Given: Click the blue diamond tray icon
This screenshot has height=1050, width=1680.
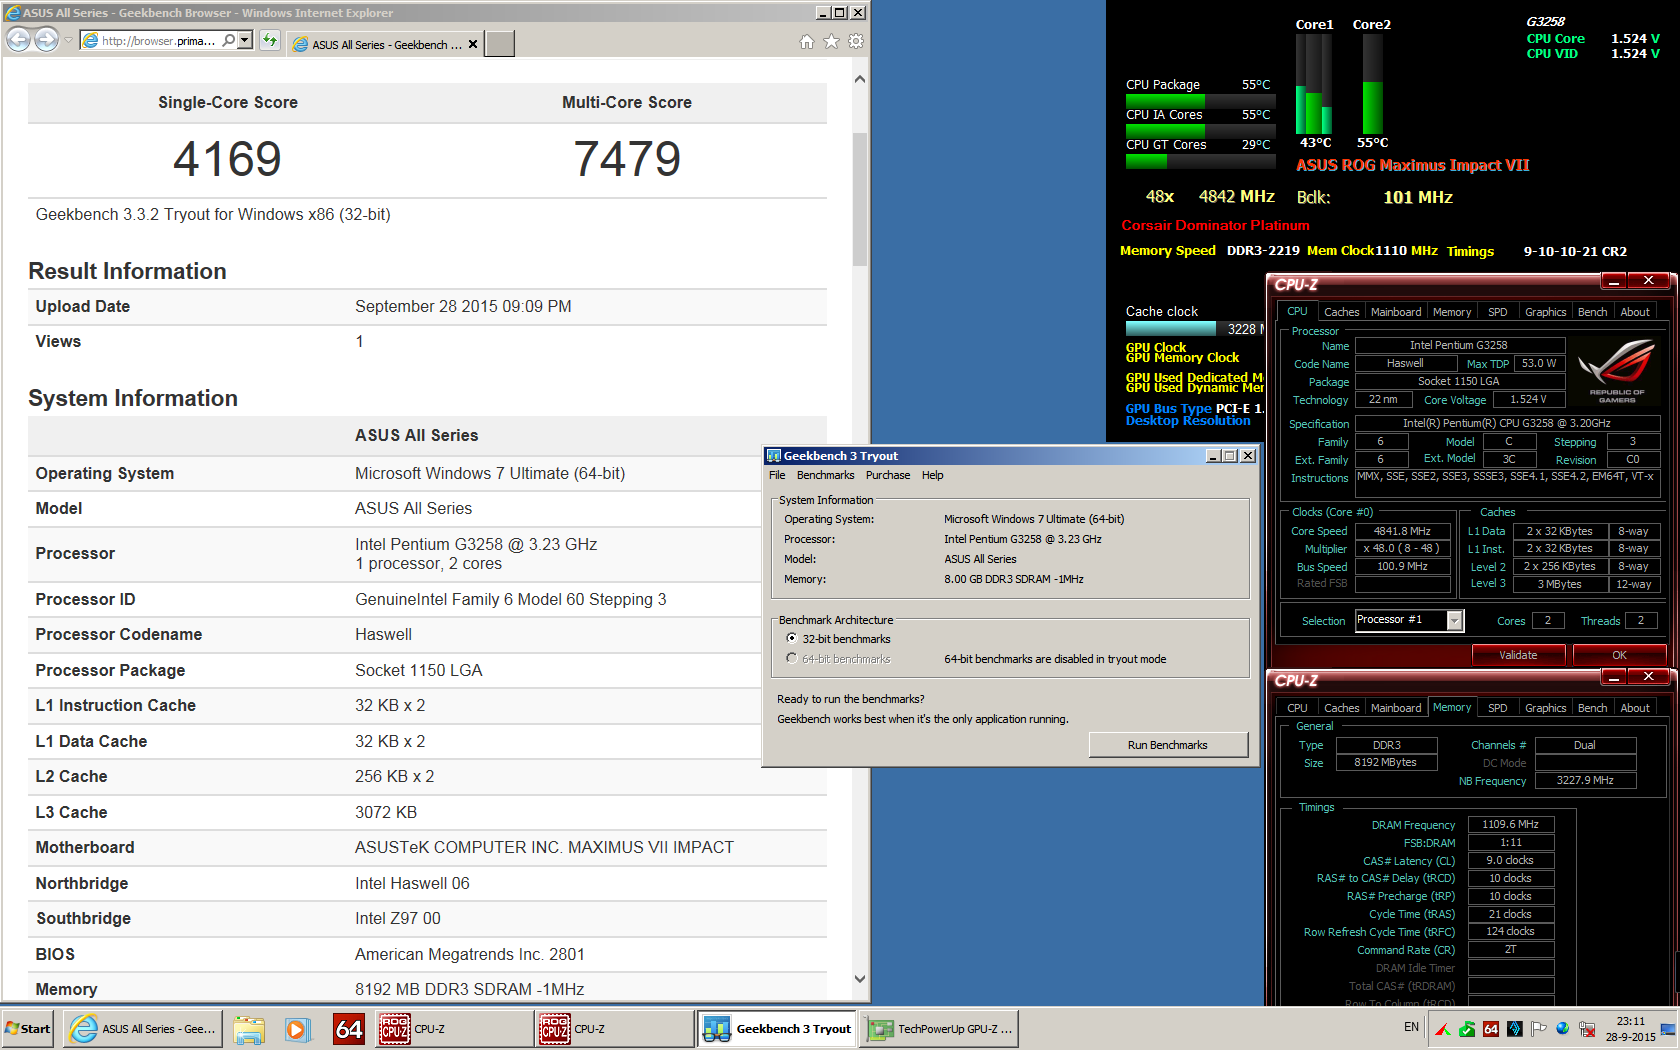Looking at the screenshot, I should [x=1515, y=1029].
